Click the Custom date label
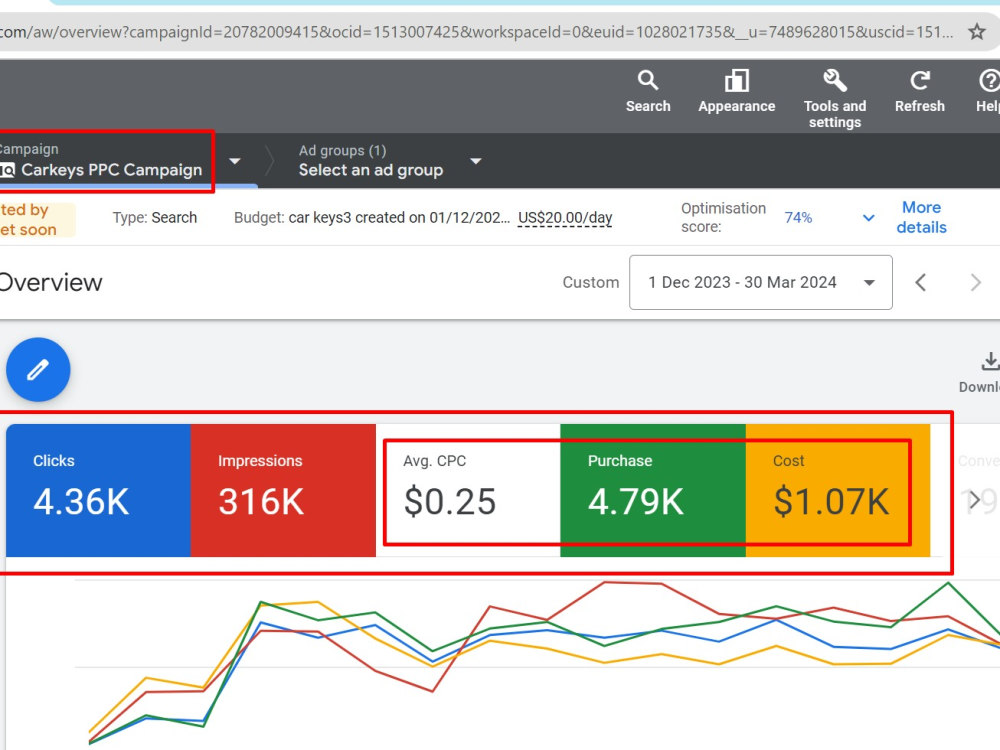This screenshot has width=1000, height=750. coord(591,283)
